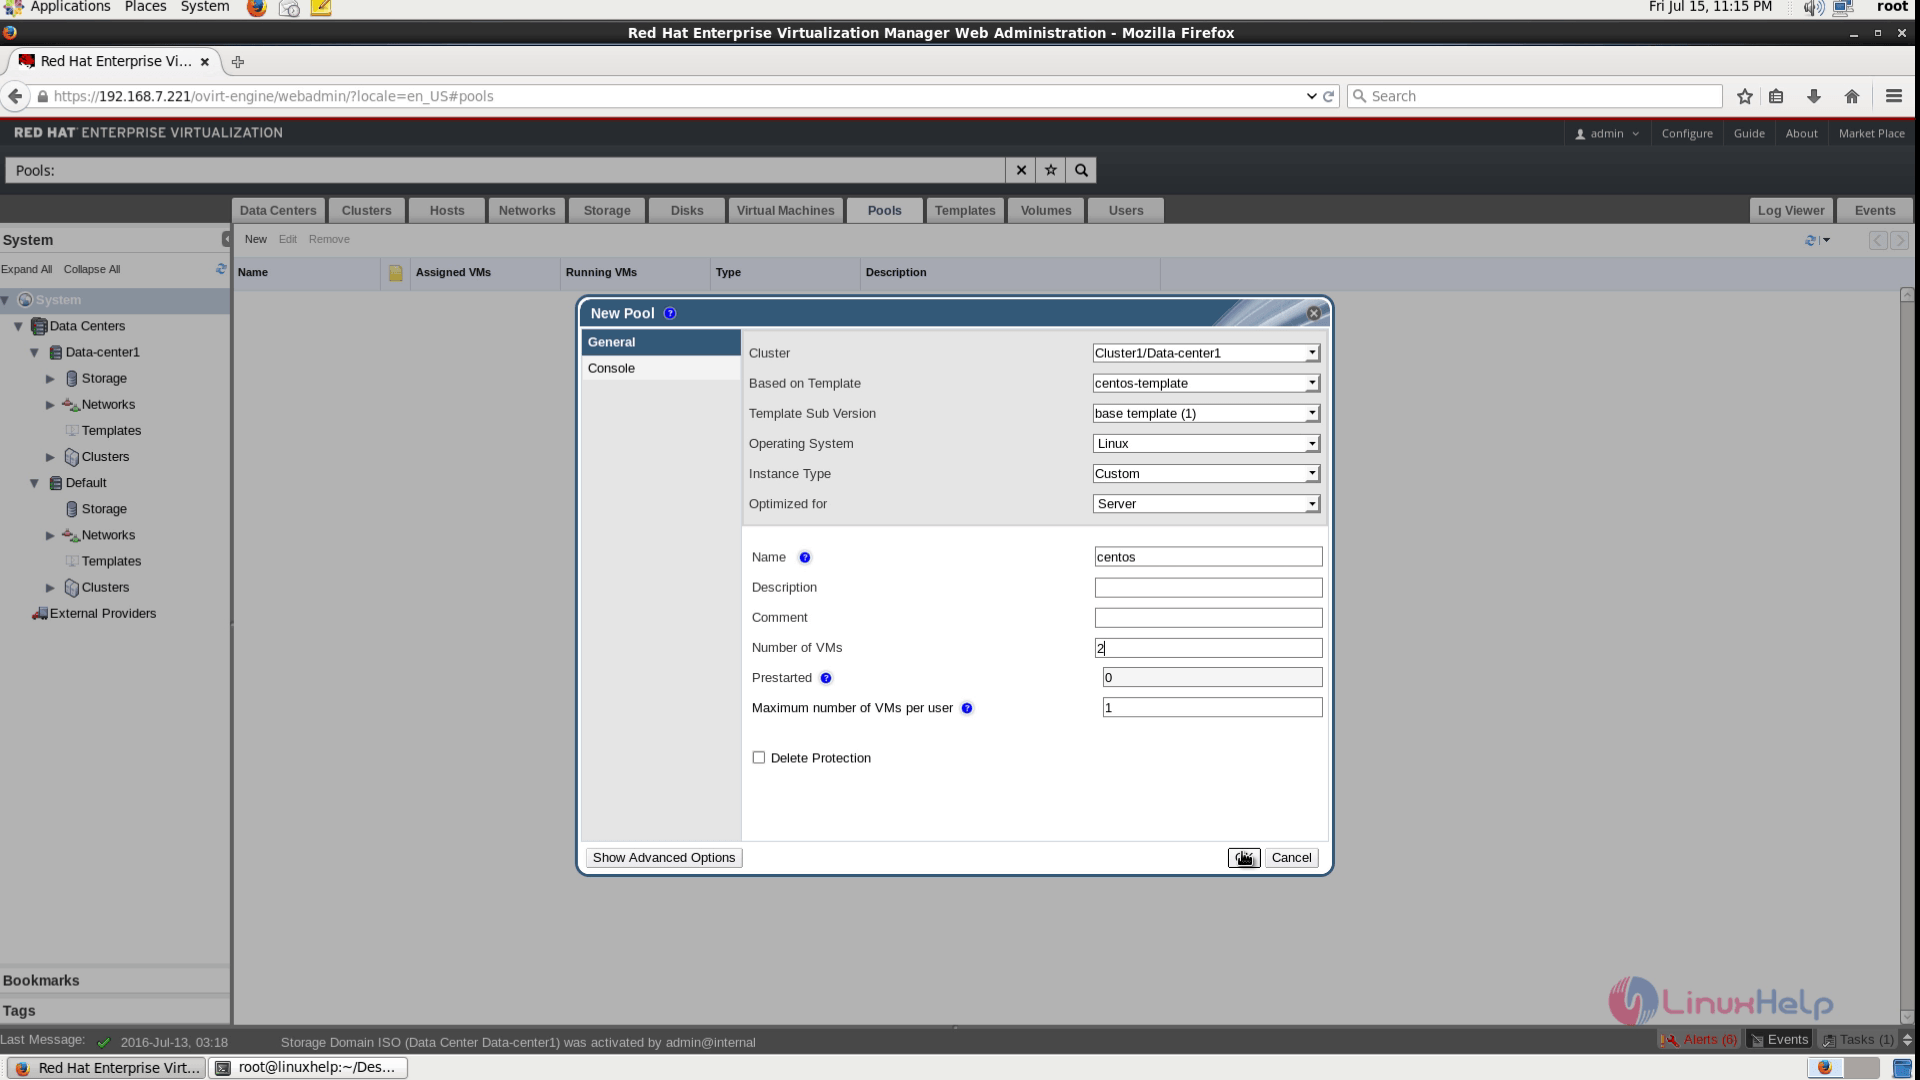
Task: Click the Description input field
Action: tap(1208, 588)
